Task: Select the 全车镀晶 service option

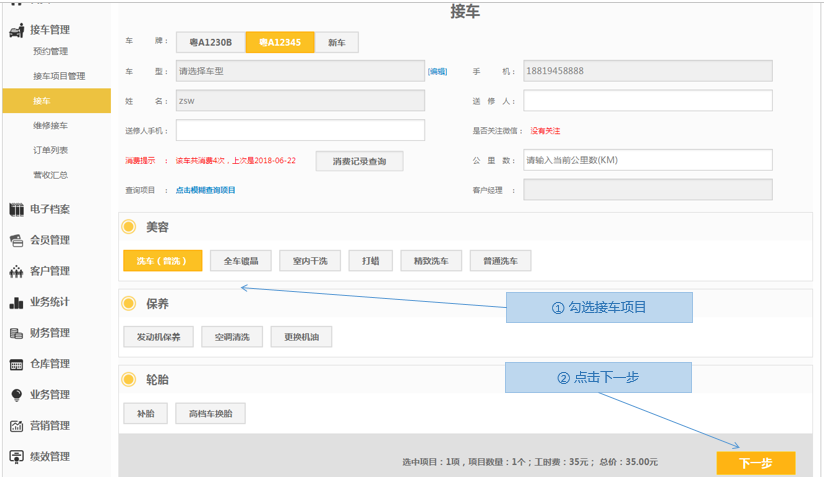Action: 240,261
